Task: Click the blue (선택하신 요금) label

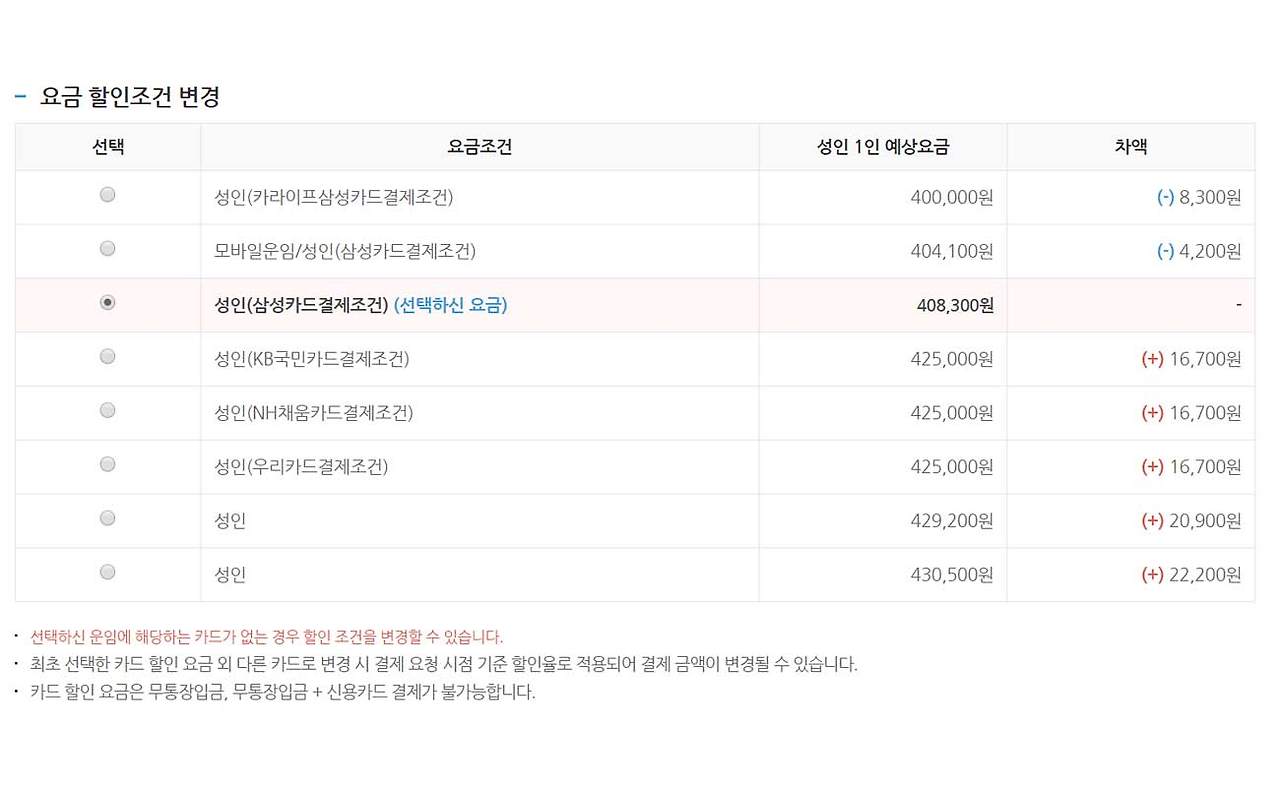Action: (x=450, y=305)
